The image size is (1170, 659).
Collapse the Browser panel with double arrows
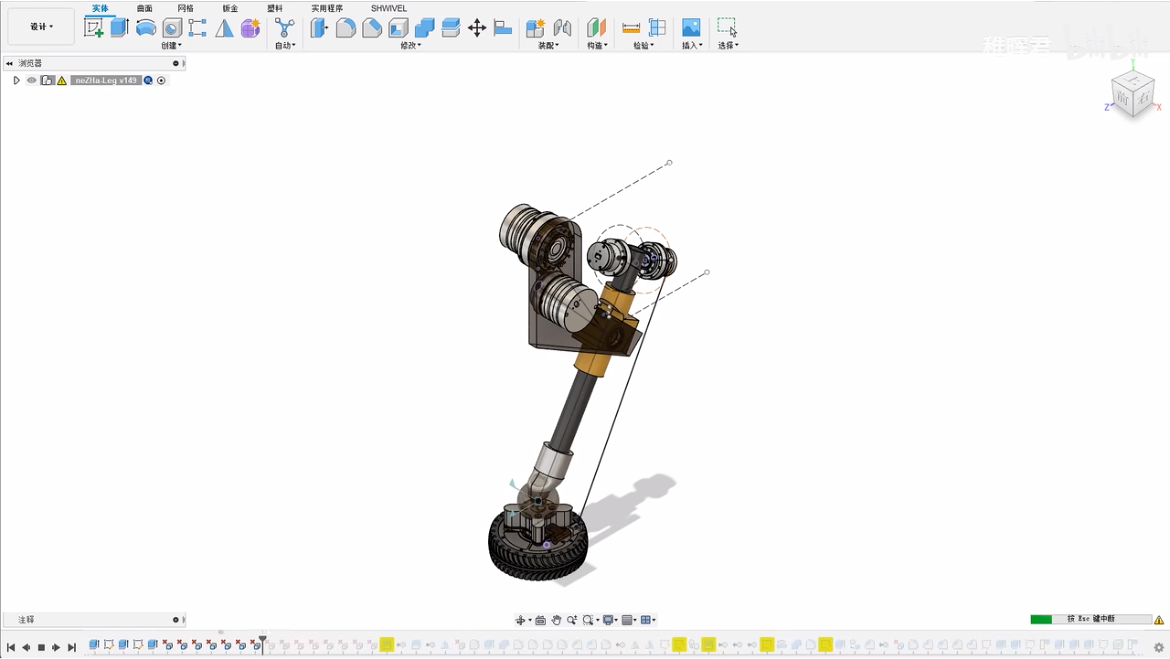coord(10,63)
